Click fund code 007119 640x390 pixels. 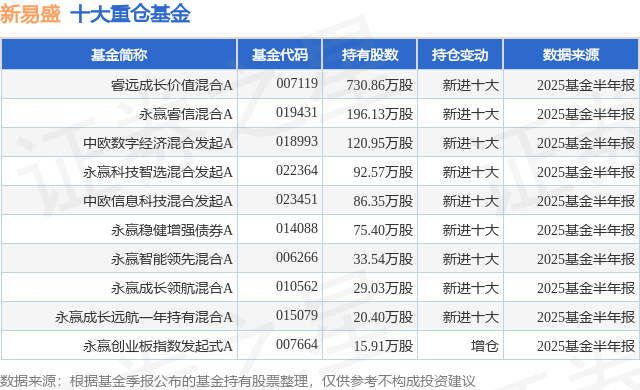tap(297, 84)
